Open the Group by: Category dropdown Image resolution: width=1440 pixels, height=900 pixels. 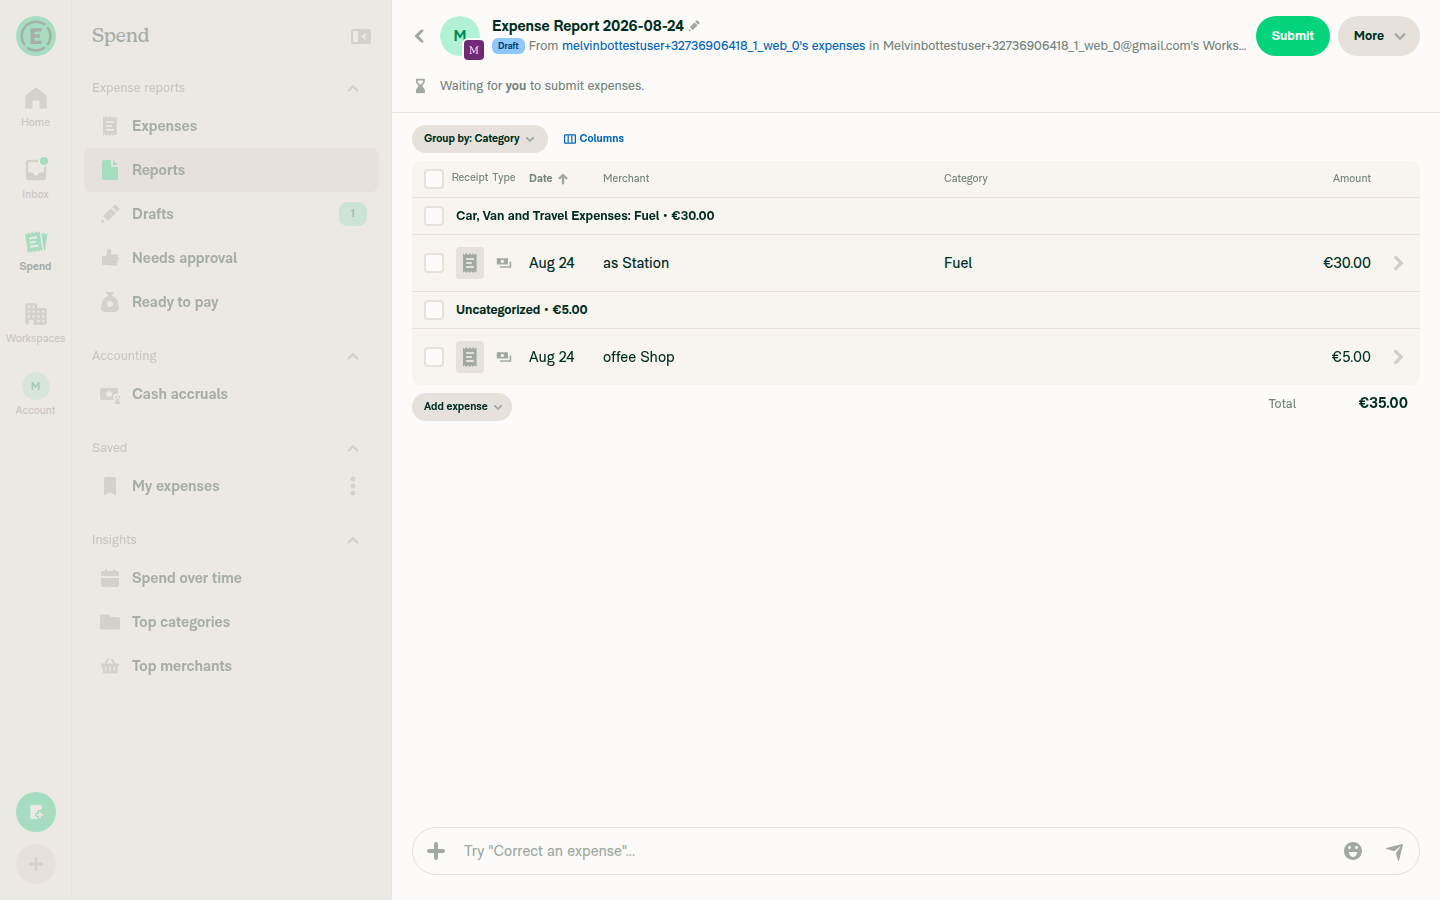(x=480, y=139)
